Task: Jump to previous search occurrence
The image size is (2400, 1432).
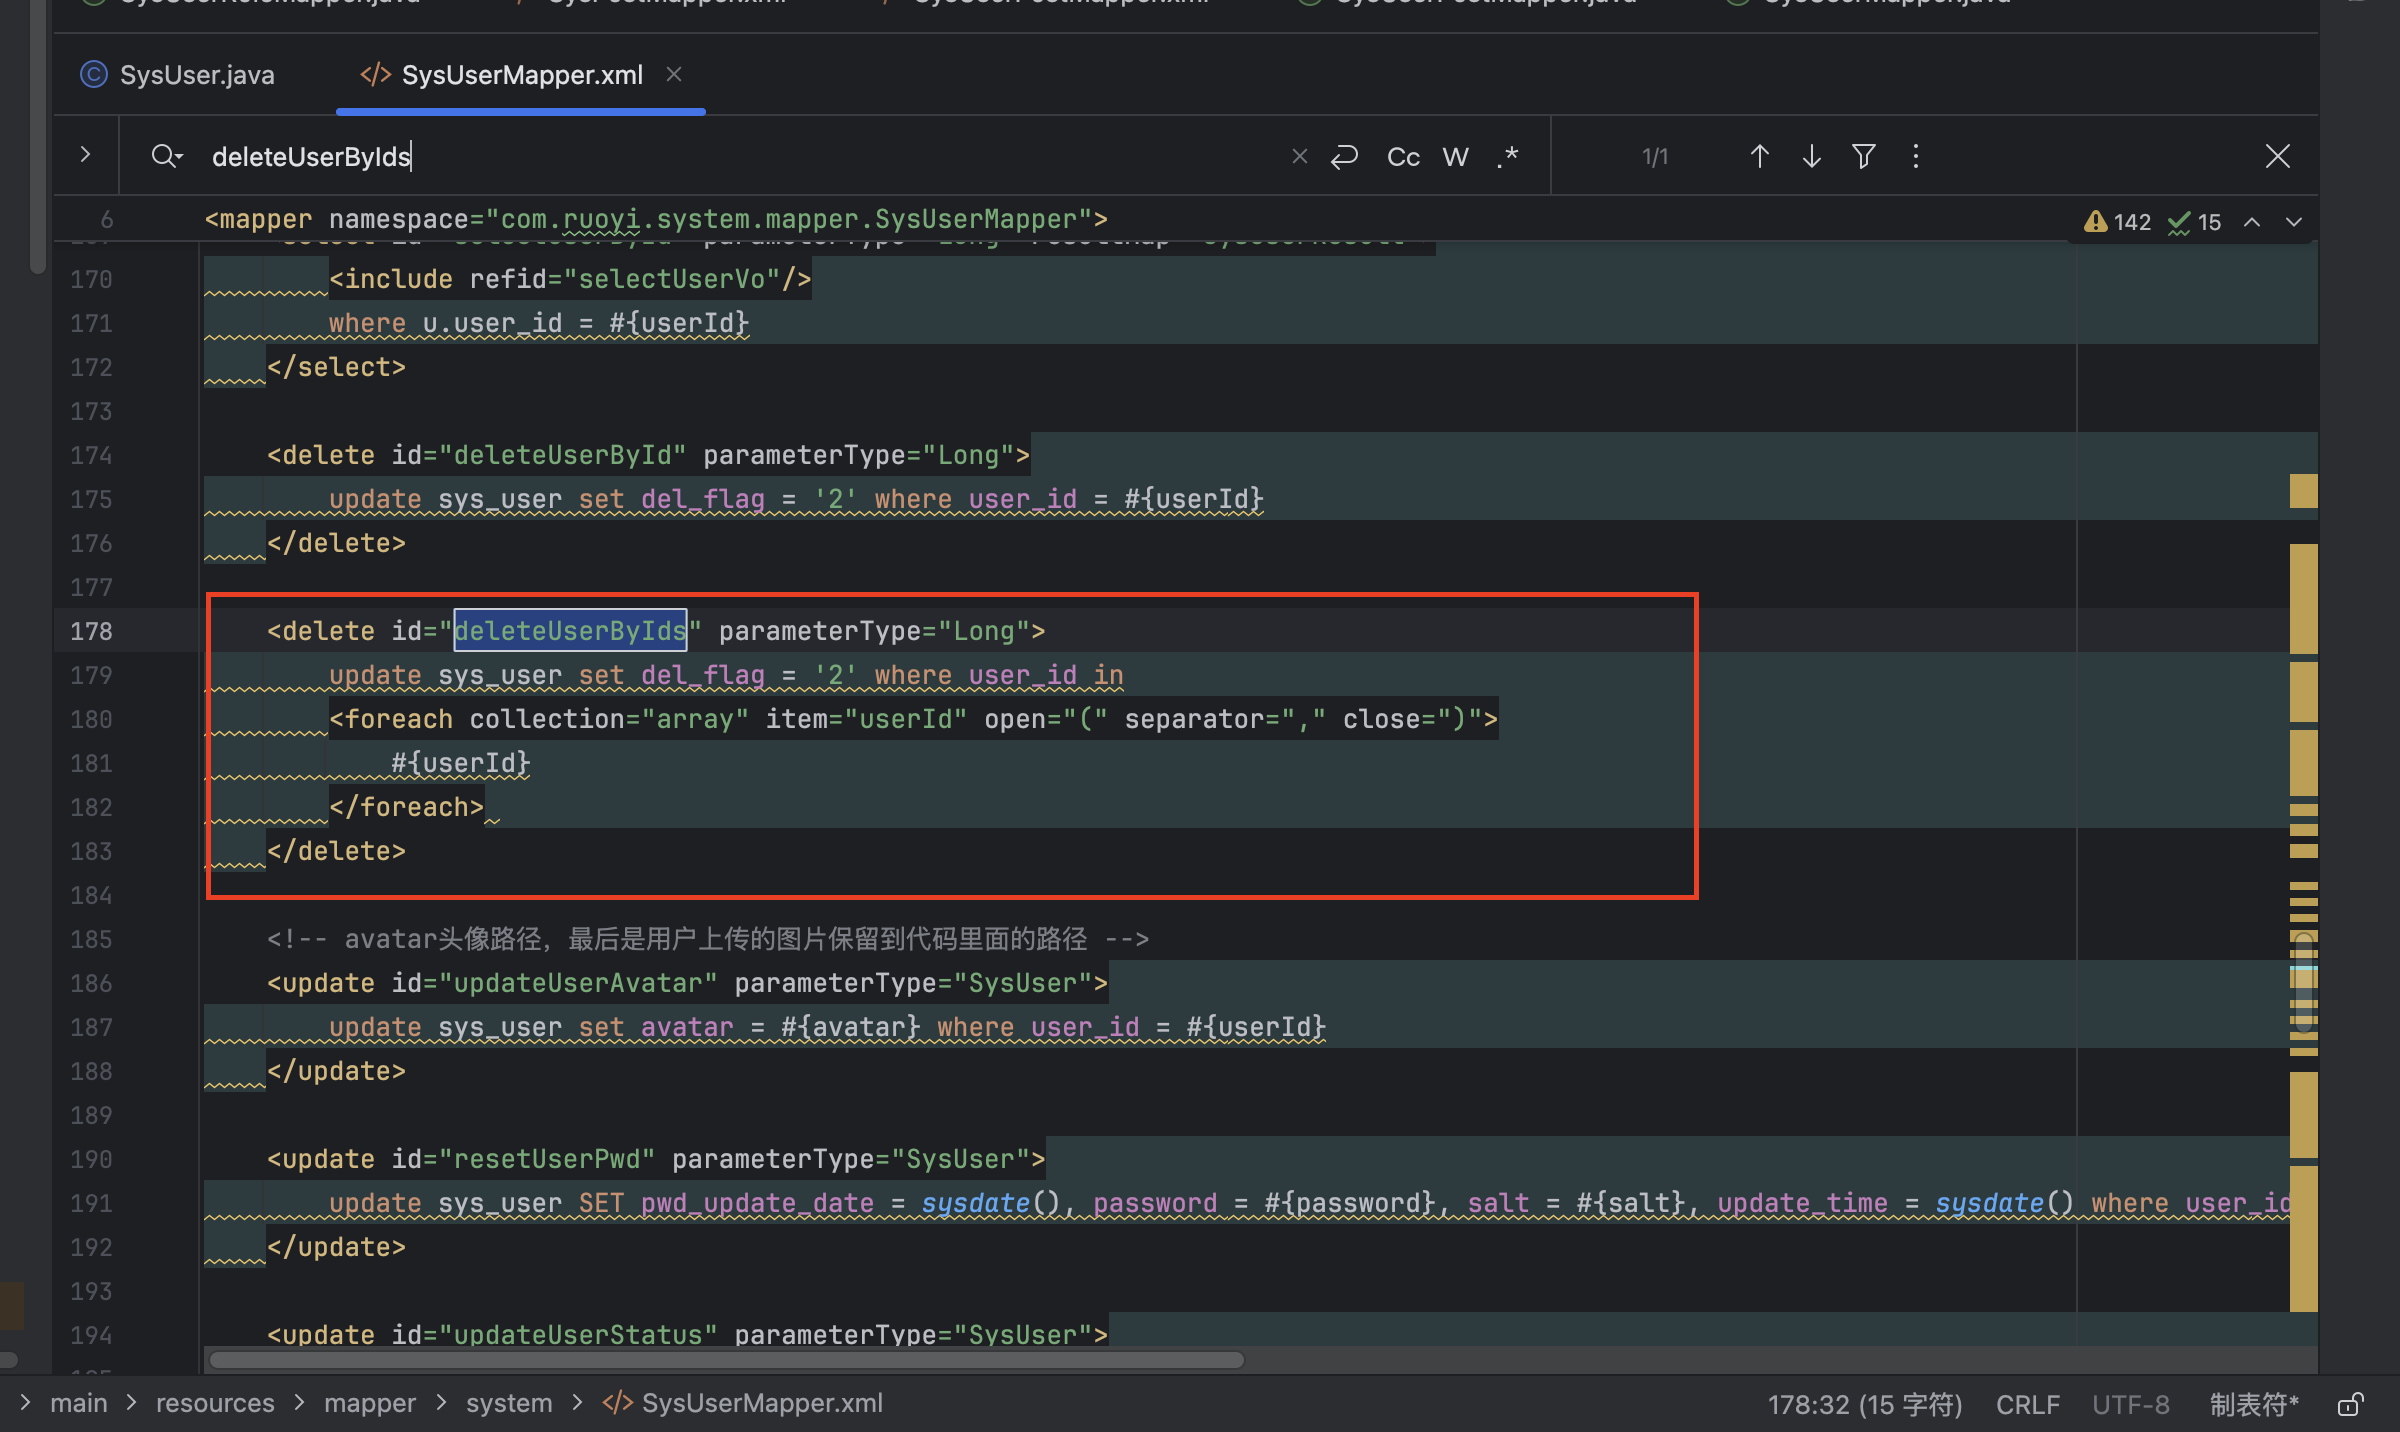Action: 1759,156
